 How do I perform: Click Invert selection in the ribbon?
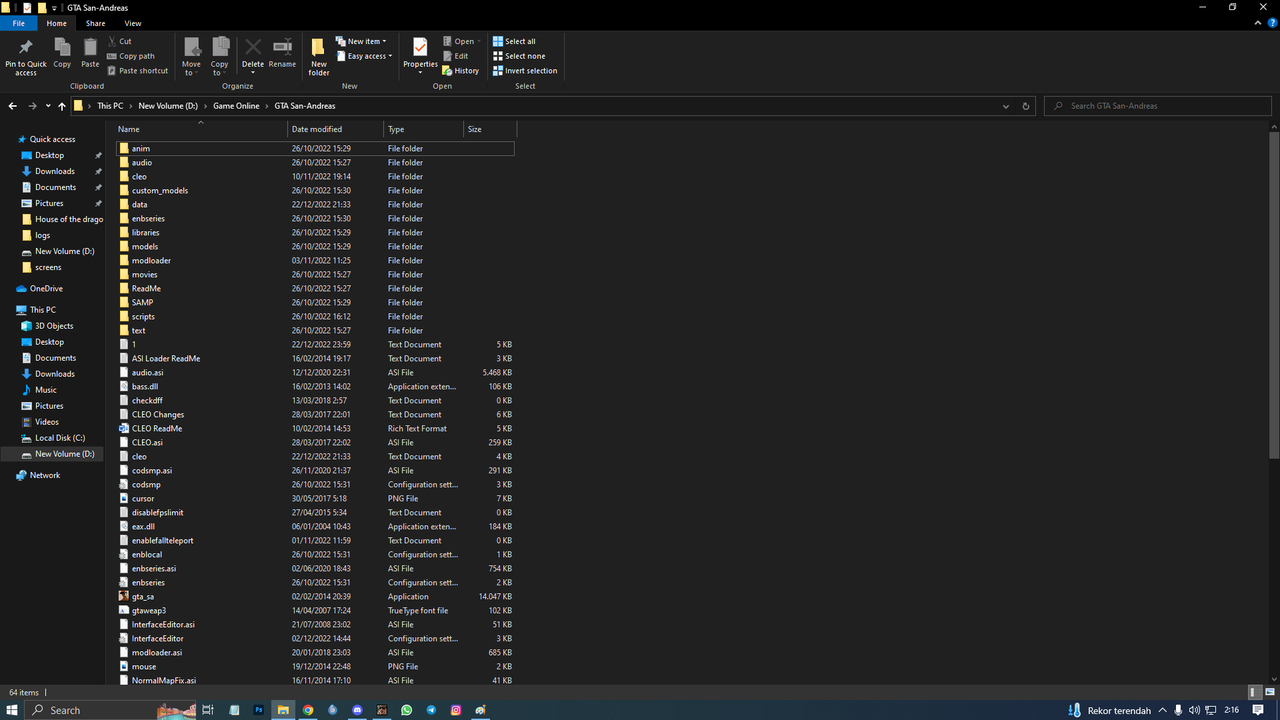click(x=525, y=71)
